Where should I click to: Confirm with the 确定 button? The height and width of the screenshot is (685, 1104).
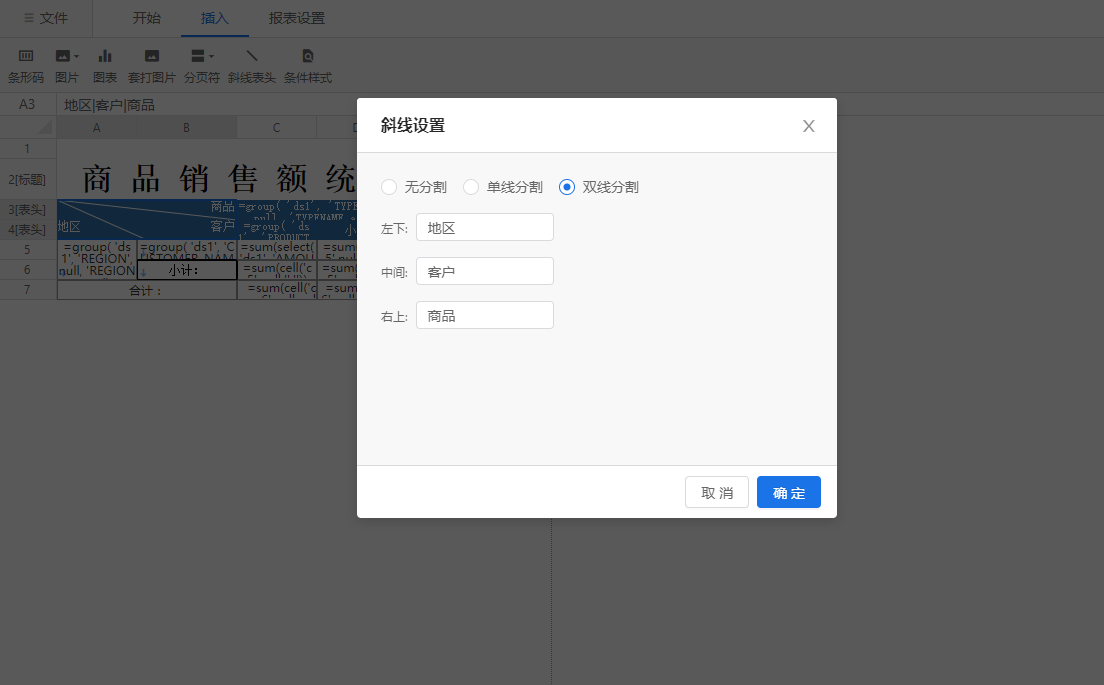789,492
